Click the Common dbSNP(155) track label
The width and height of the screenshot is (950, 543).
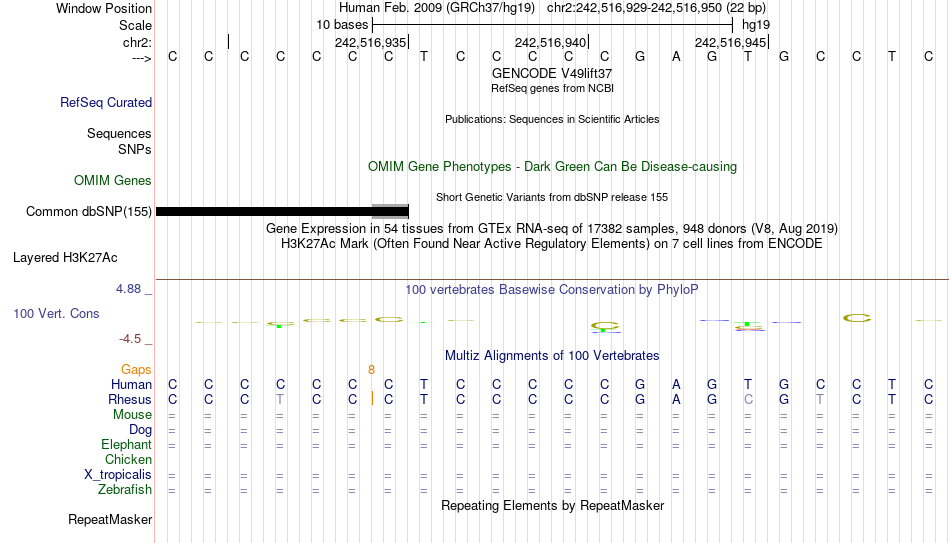click(88, 212)
